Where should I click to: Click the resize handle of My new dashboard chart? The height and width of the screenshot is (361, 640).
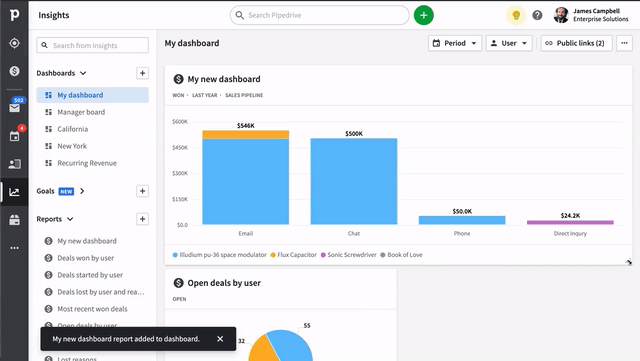629,262
